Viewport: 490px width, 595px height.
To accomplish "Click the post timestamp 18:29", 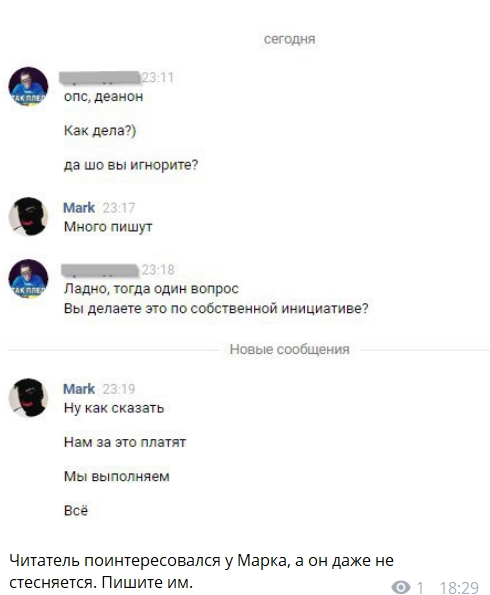I will [x=459, y=587].
